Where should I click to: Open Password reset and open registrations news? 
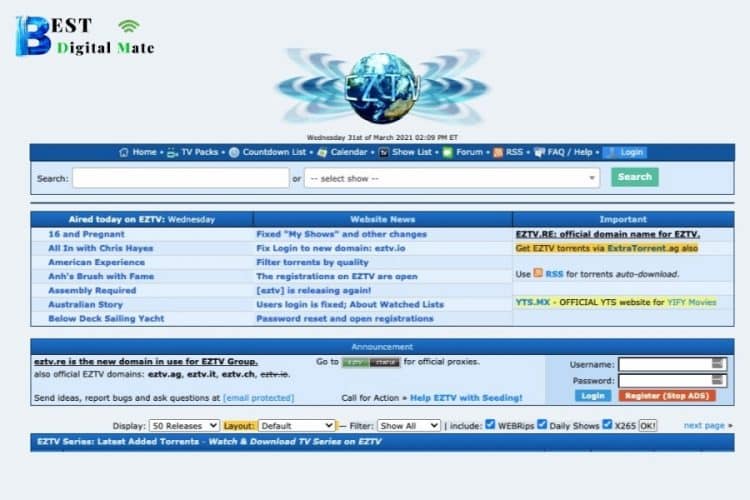345,318
